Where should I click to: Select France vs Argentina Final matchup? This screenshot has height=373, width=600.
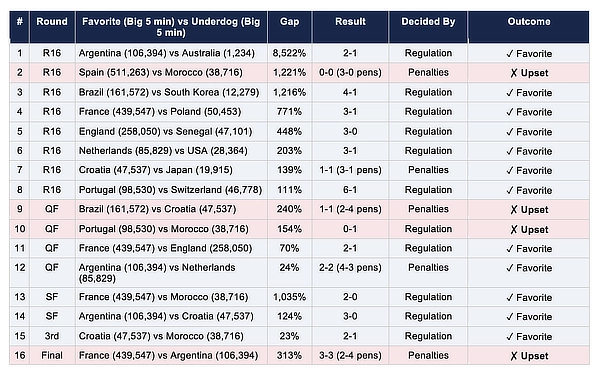pyautogui.click(x=168, y=355)
